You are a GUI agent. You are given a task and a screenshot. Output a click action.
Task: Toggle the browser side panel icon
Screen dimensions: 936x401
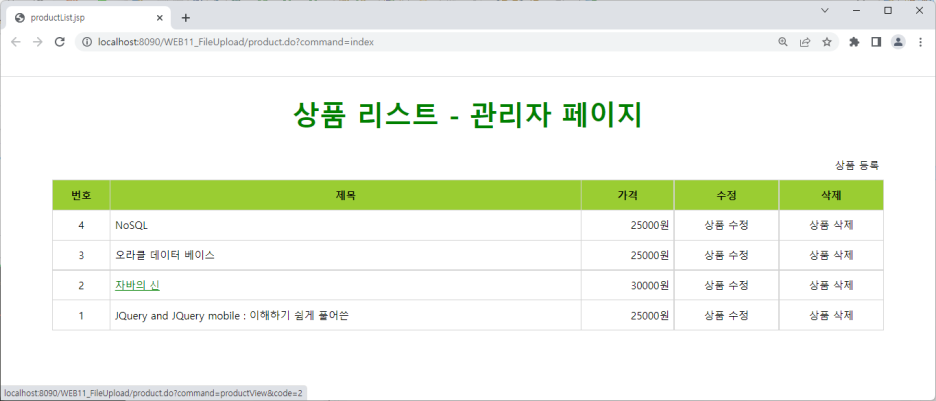[876, 42]
